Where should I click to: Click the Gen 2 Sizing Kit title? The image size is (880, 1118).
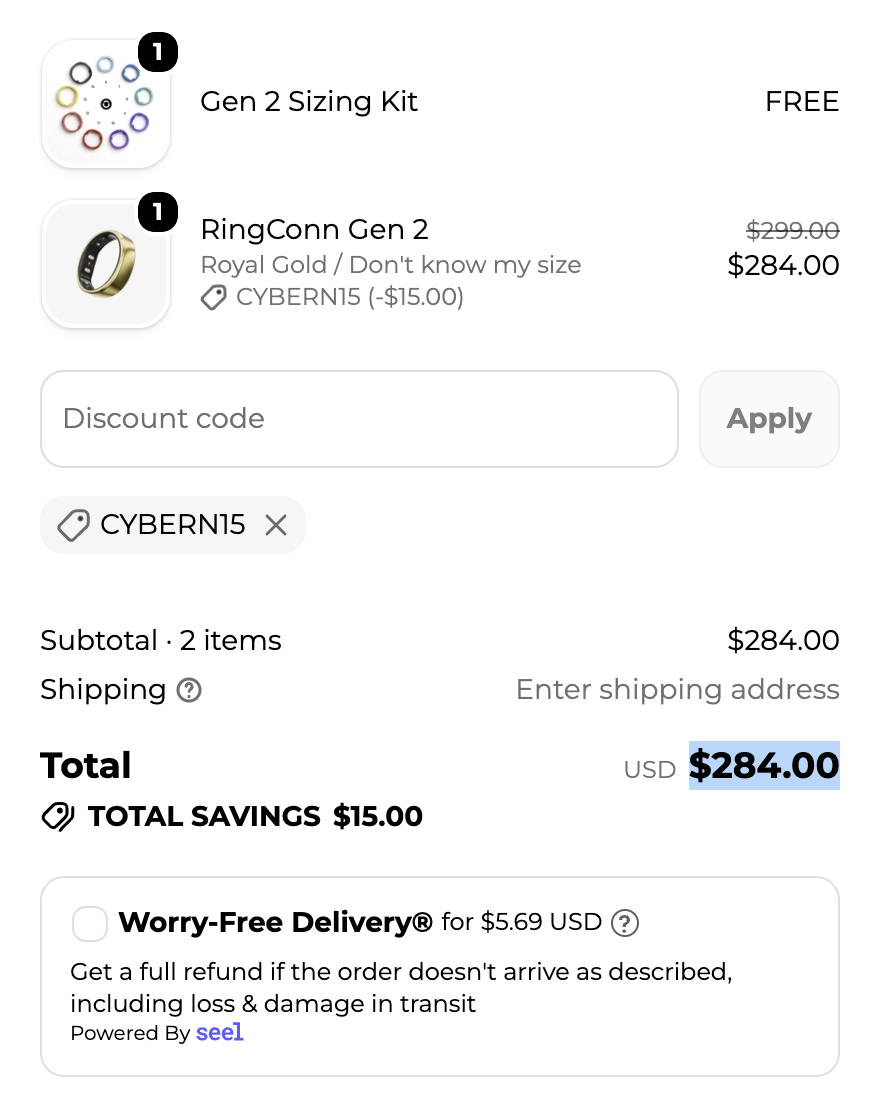coord(309,101)
